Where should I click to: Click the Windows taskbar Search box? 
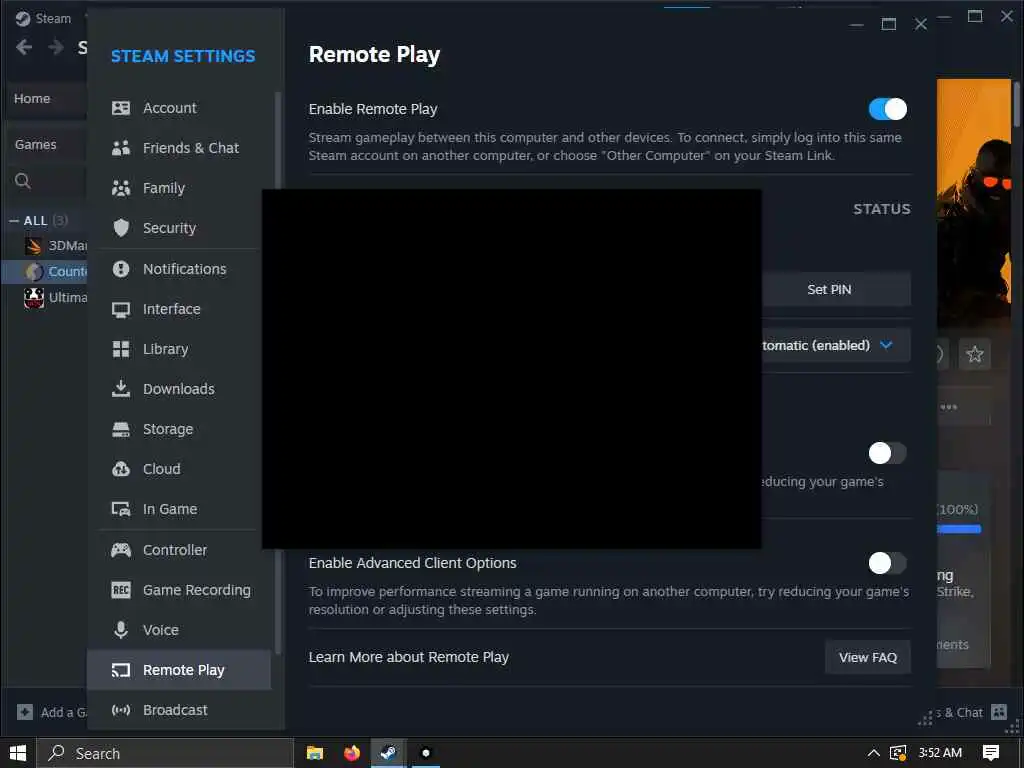point(165,753)
